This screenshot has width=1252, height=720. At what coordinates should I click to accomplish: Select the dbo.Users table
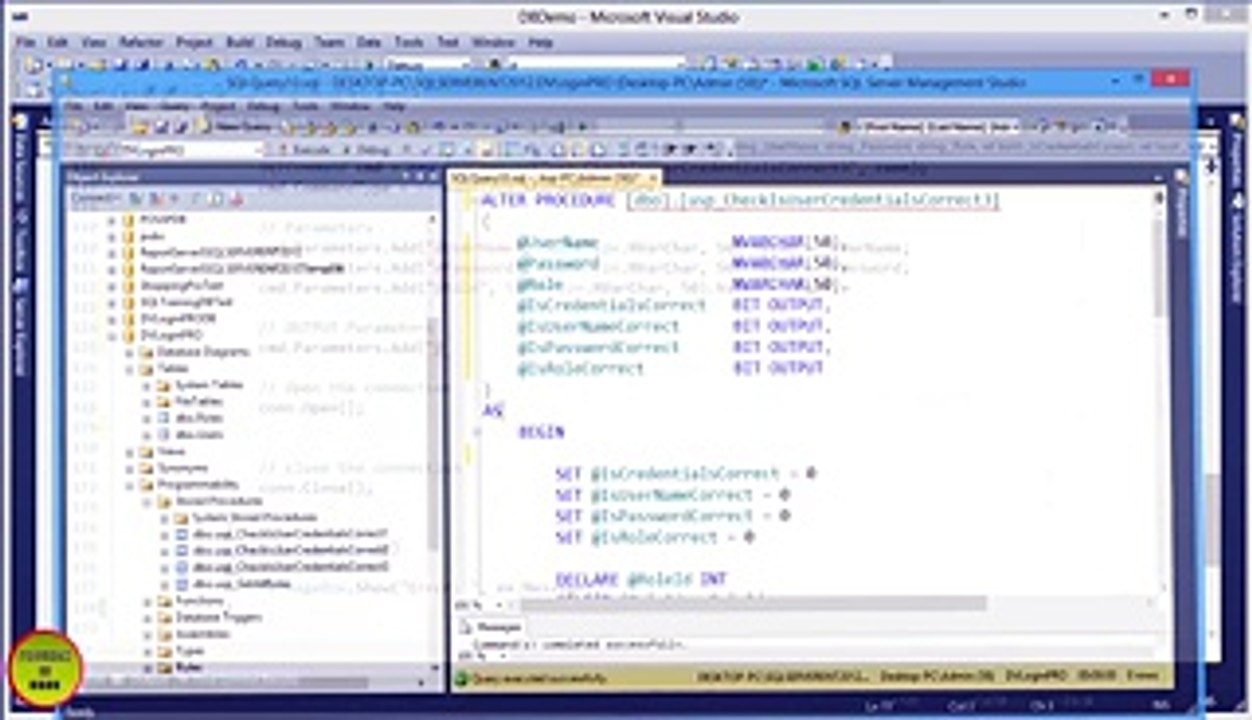click(197, 434)
